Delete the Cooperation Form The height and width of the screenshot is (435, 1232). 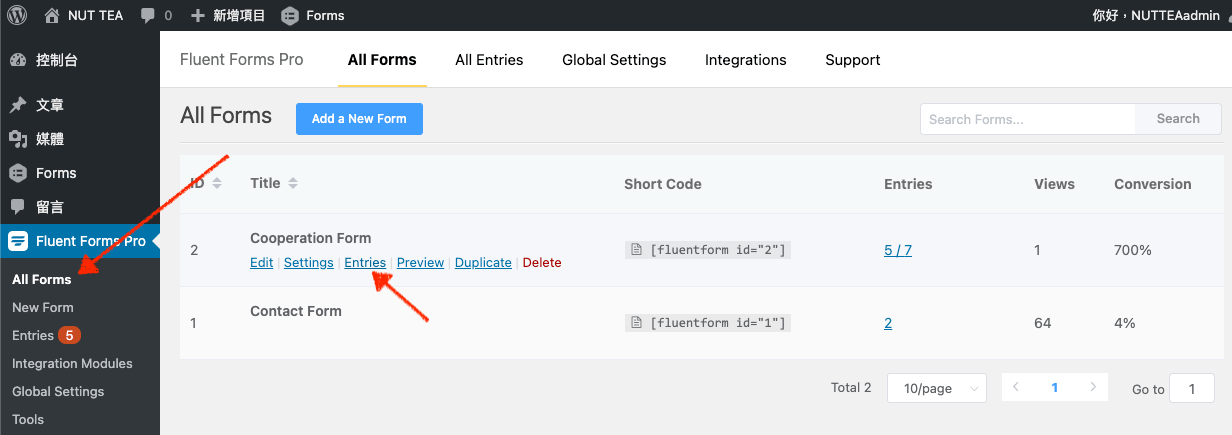542,263
